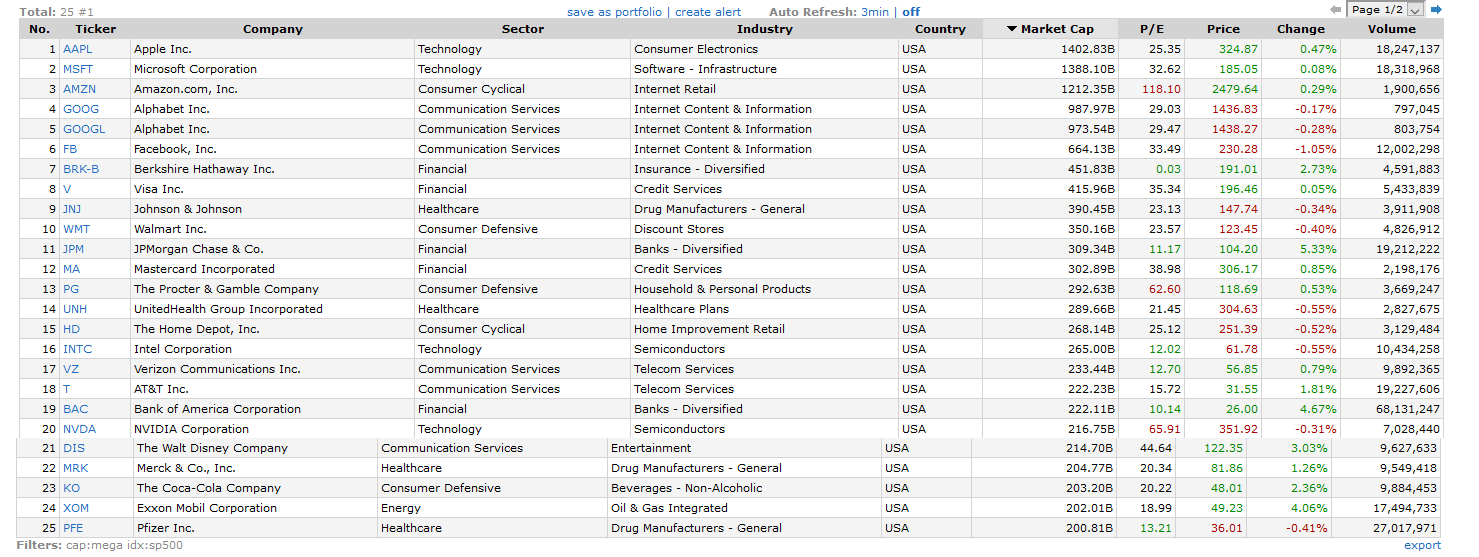Sort by P/E column header
The width and height of the screenshot is (1479, 557).
pos(1152,29)
